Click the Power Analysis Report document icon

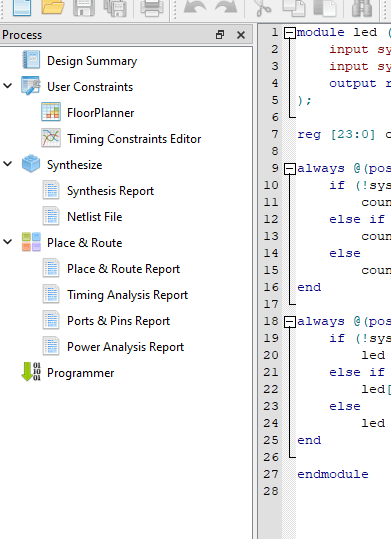[x=51, y=346]
